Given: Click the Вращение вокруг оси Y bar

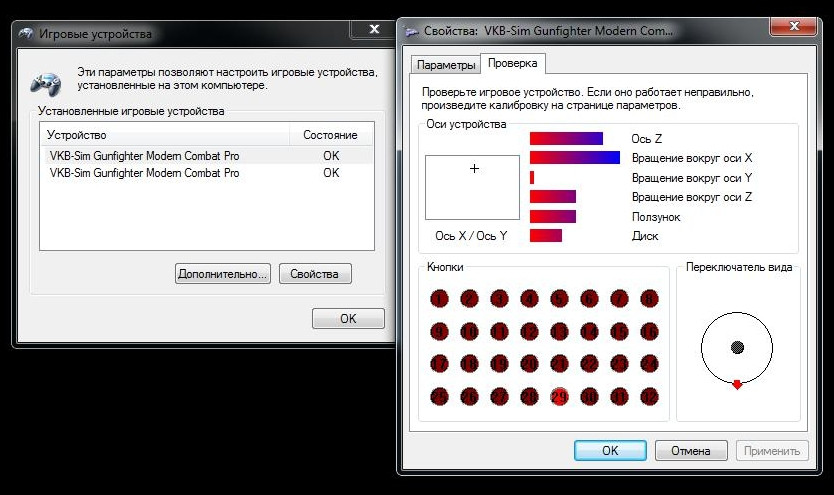Looking at the screenshot, I should click(x=532, y=177).
